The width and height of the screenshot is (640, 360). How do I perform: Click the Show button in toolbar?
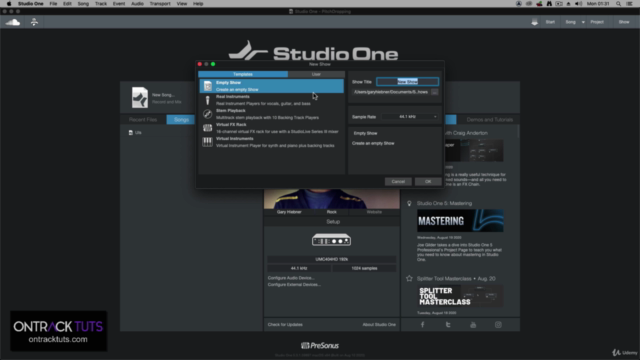pyautogui.click(x=624, y=22)
